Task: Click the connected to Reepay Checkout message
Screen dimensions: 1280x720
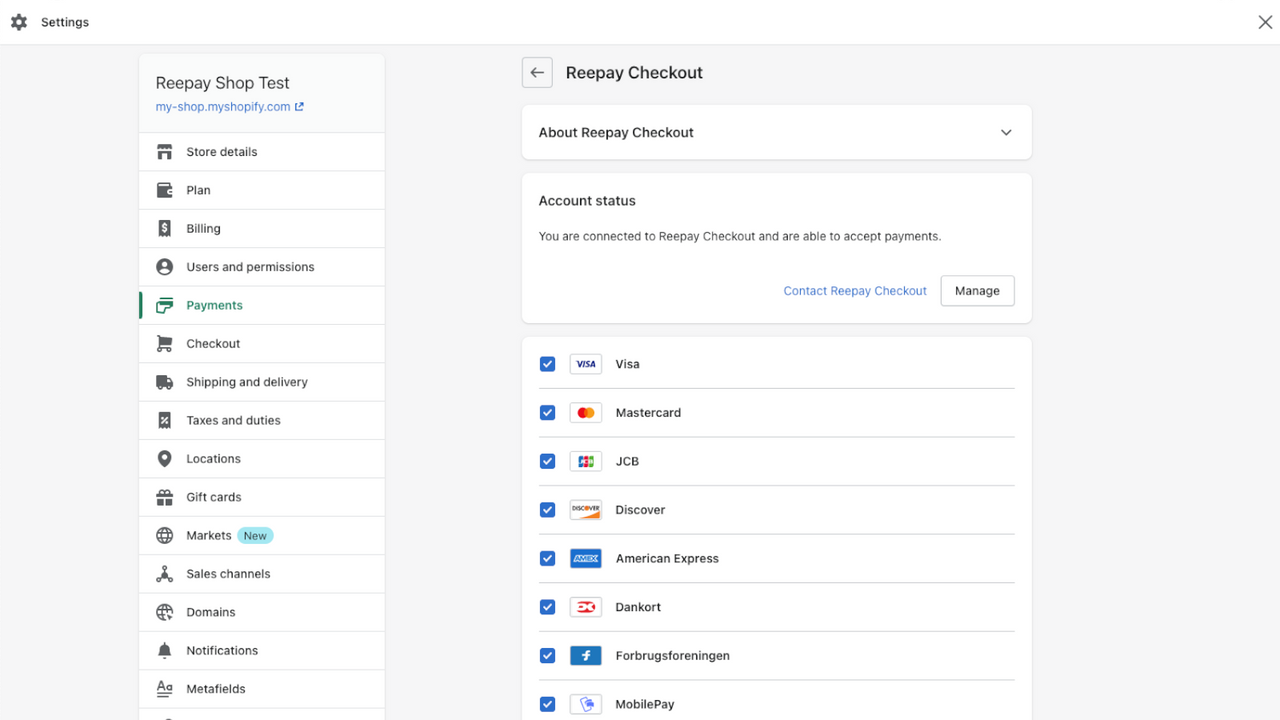Action: [740, 237]
